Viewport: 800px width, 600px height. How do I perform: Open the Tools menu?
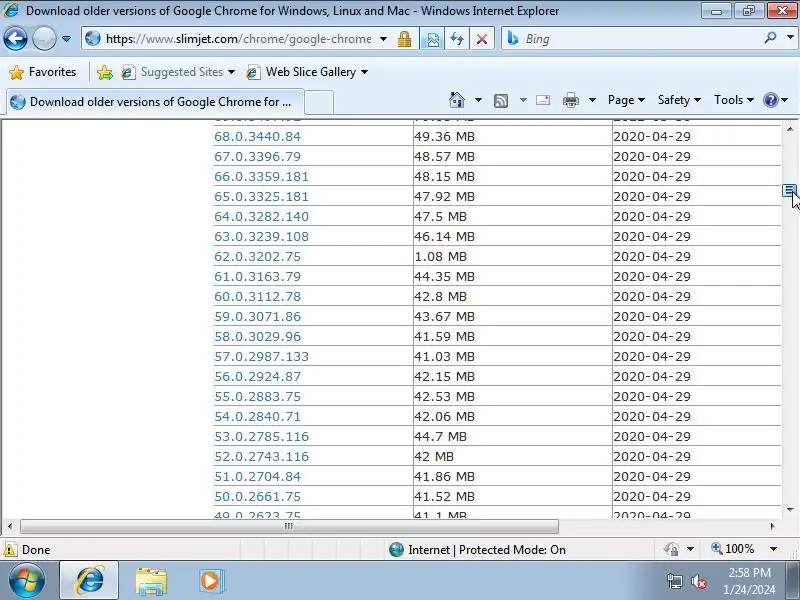[734, 100]
